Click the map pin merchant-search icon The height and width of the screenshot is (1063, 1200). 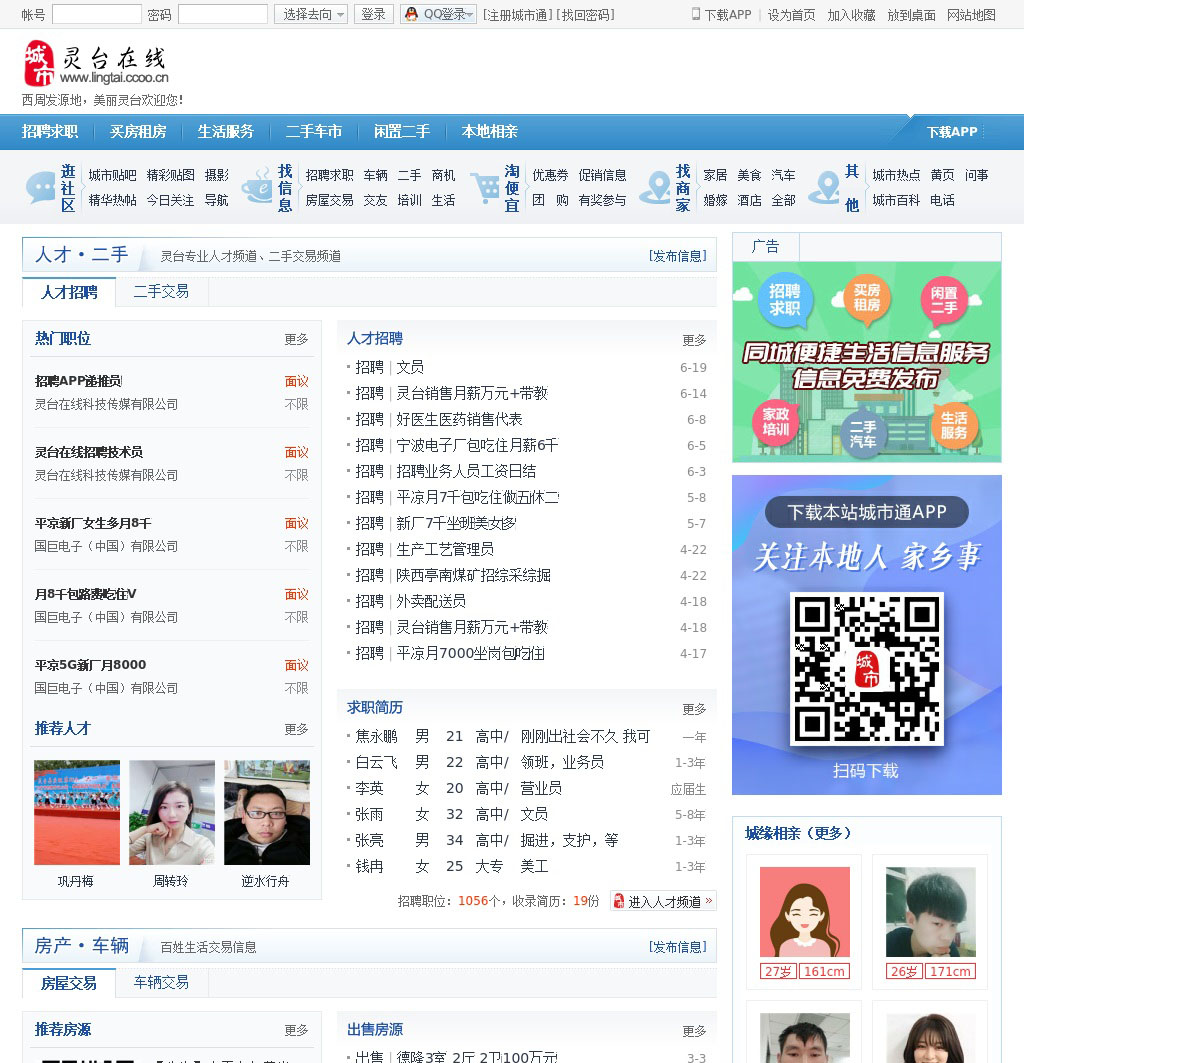[655, 187]
